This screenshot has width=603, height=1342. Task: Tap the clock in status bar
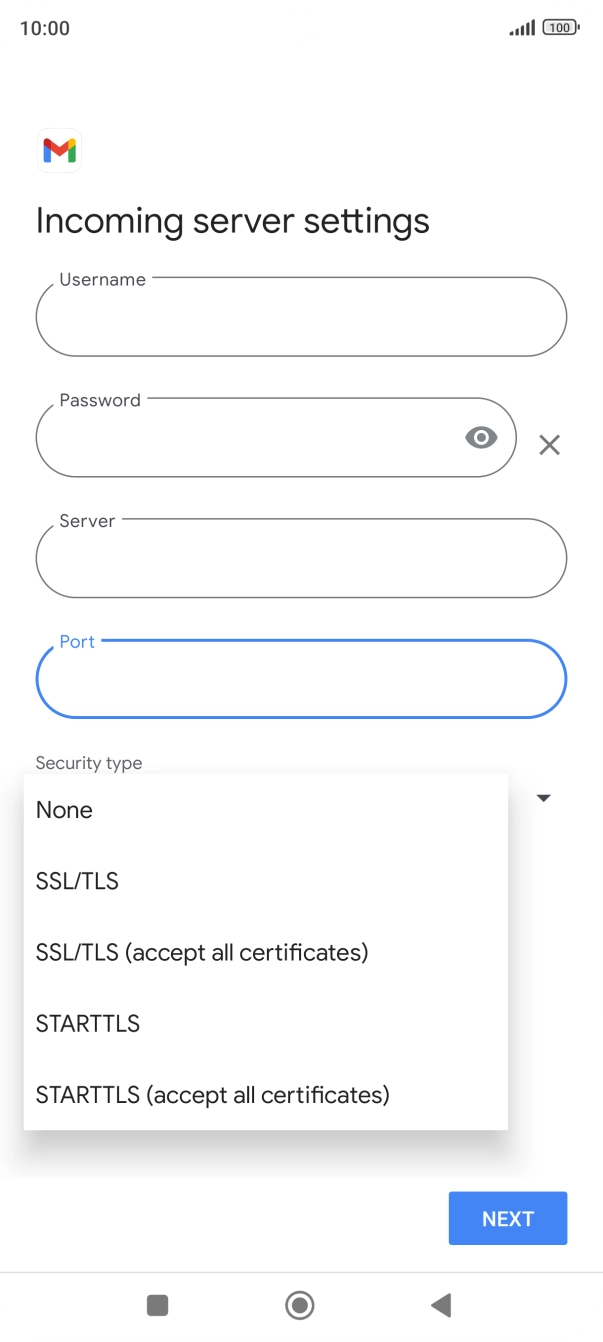45,28
